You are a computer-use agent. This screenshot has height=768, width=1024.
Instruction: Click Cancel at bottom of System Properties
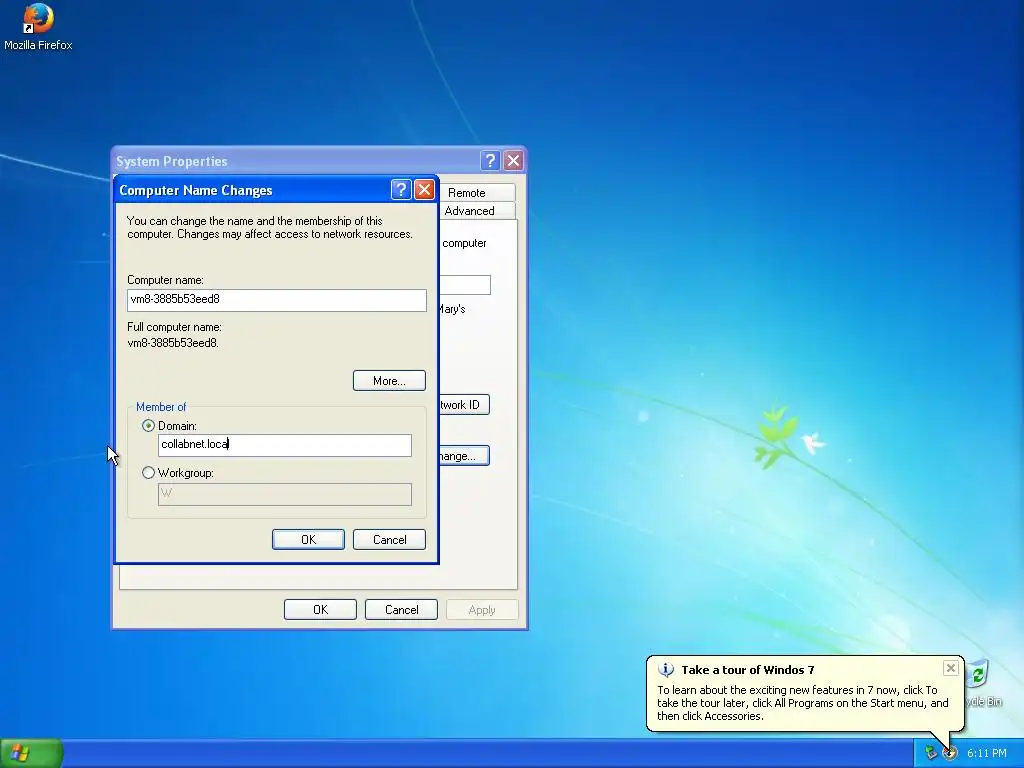point(401,609)
